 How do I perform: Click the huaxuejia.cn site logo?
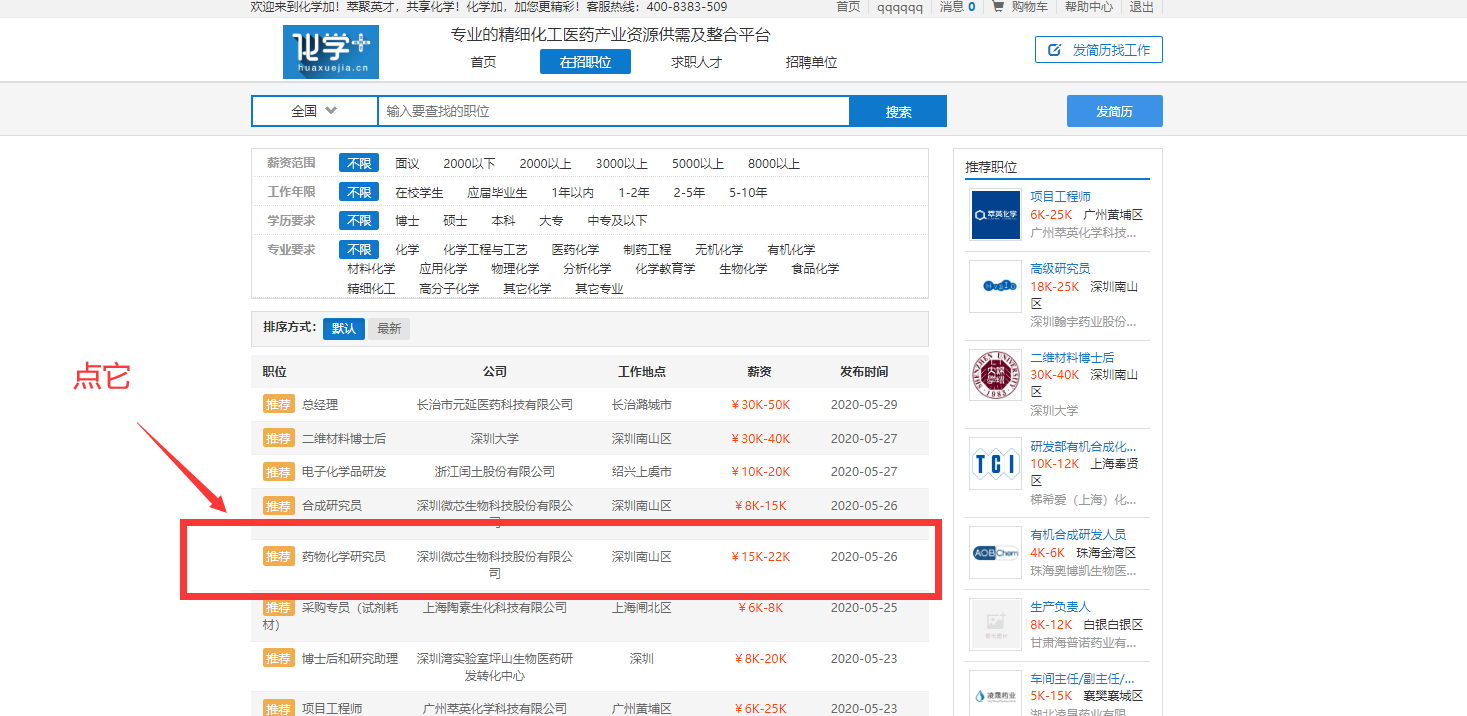point(330,52)
